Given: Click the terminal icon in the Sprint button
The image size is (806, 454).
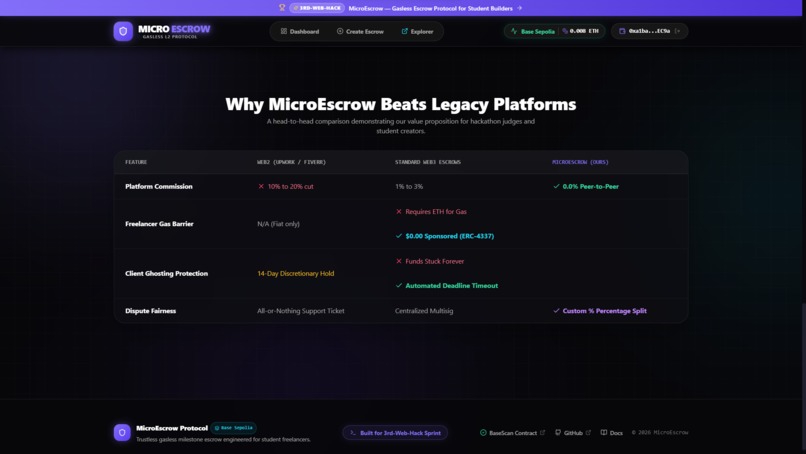Looking at the screenshot, I should click(x=353, y=433).
